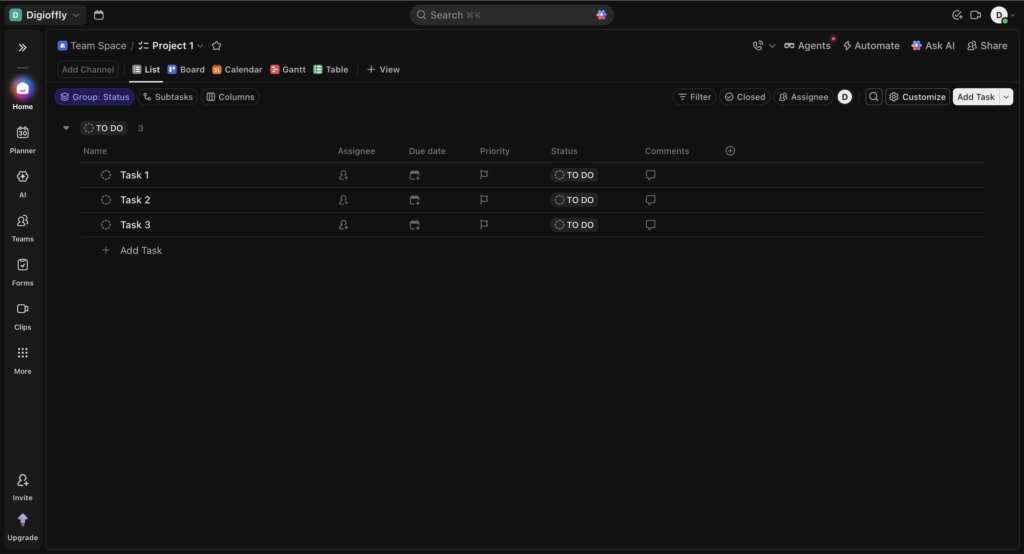The height and width of the screenshot is (554, 1024).
Task: Open Ask AI
Action: [933, 46]
